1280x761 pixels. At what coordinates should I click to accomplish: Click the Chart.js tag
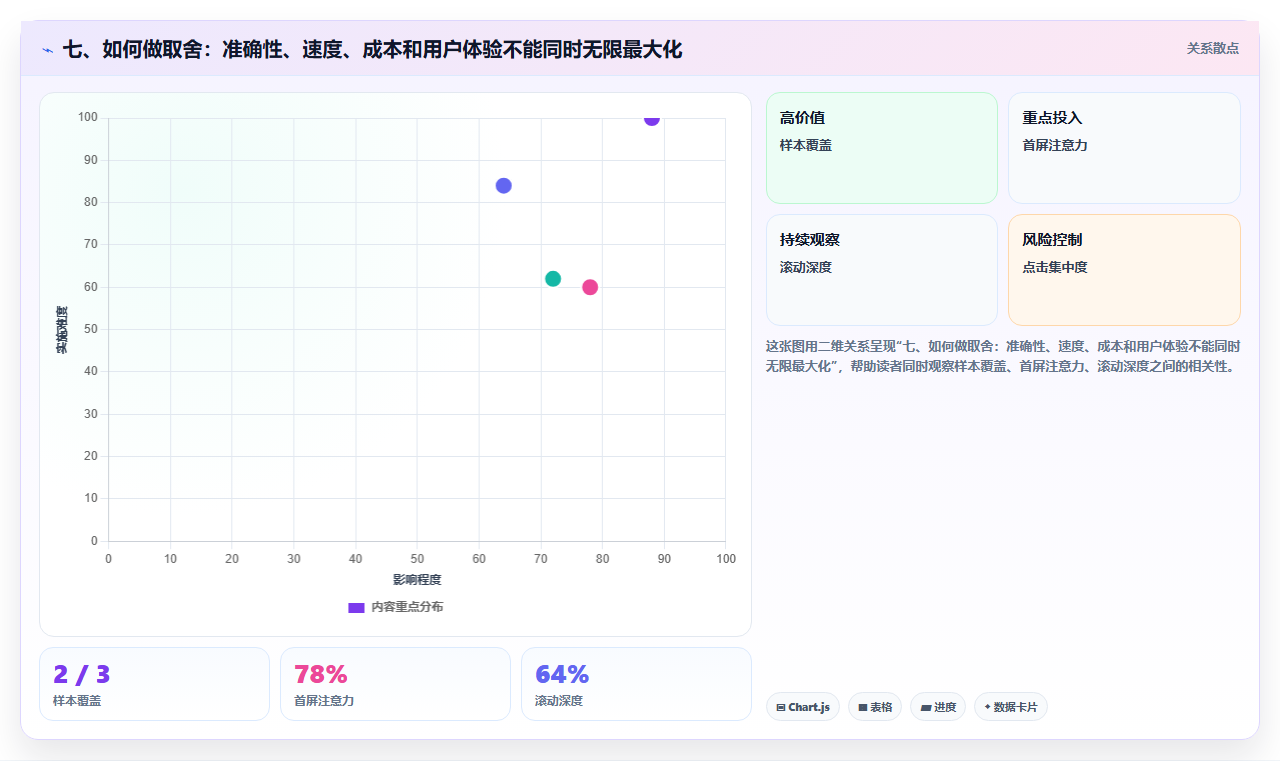pyautogui.click(x=803, y=707)
